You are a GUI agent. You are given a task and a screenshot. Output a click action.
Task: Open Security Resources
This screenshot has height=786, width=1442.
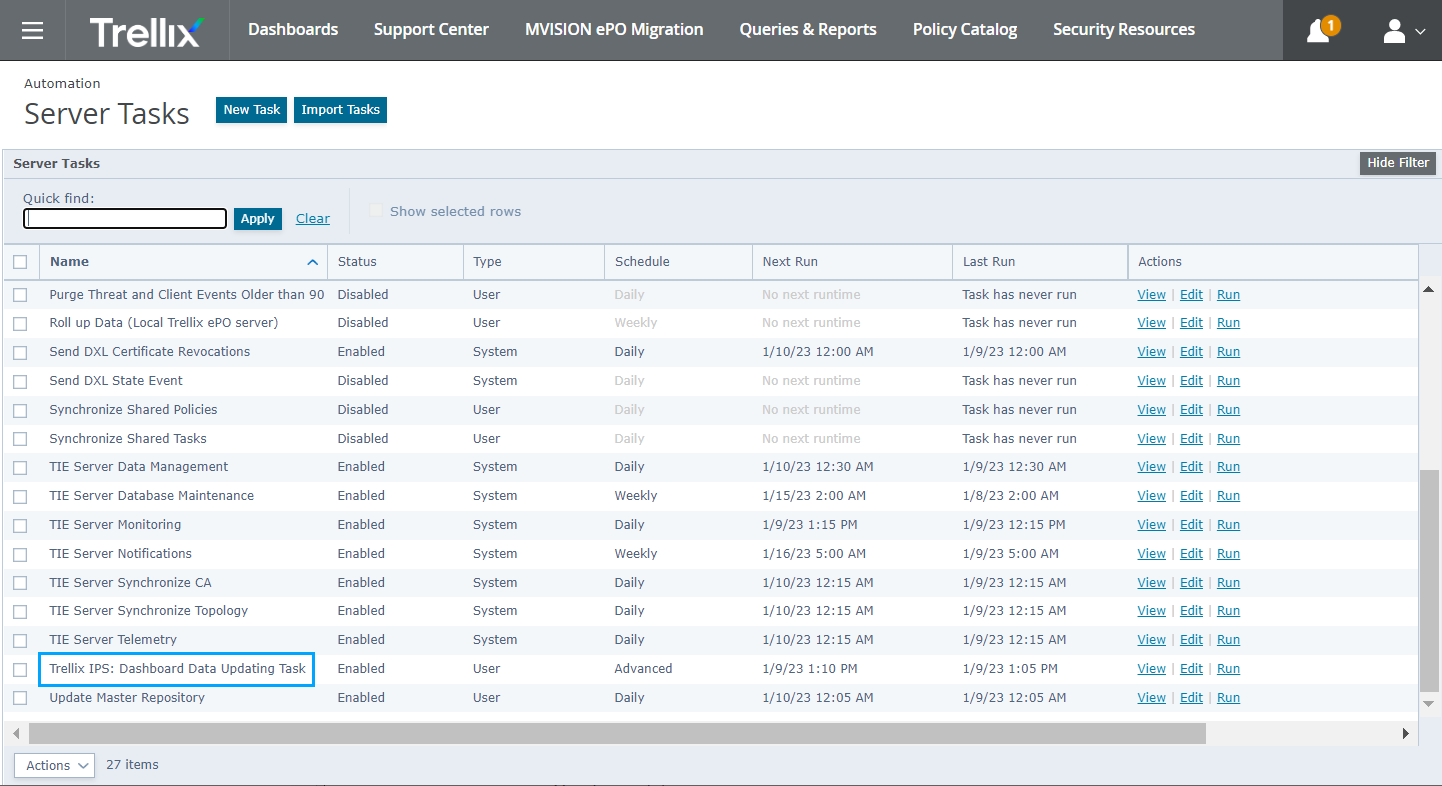click(x=1124, y=30)
